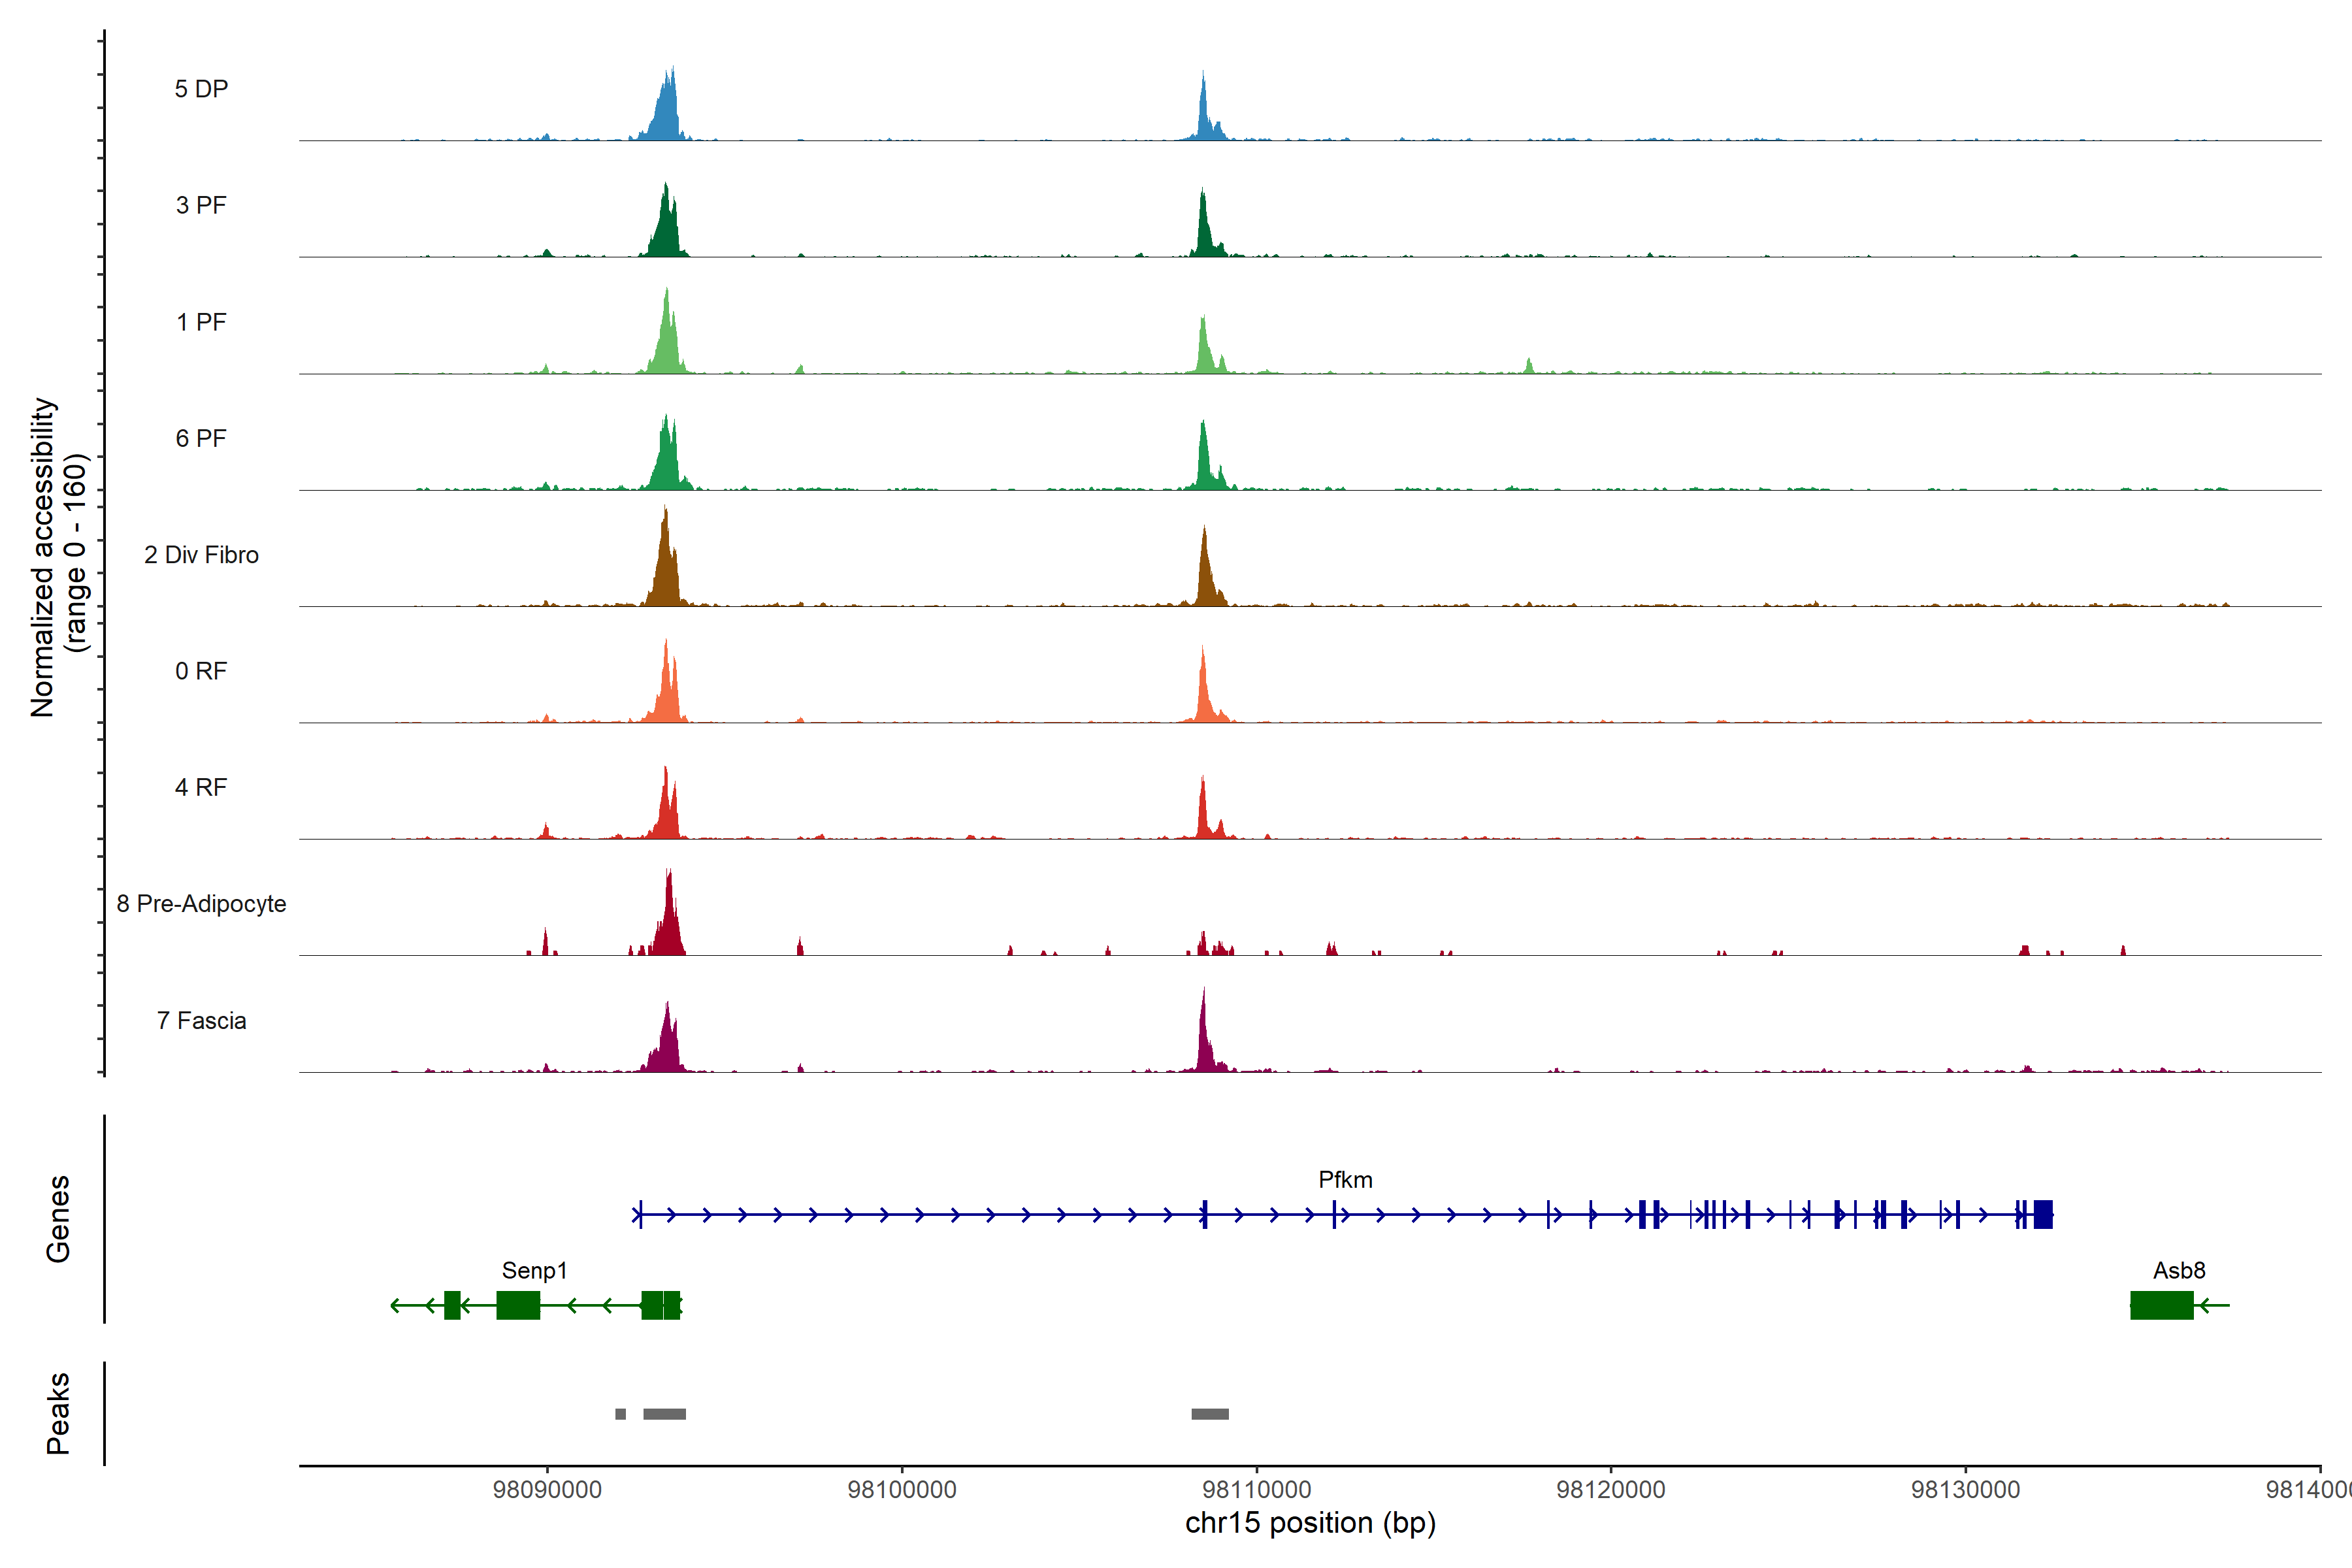Click the large Senp1 green exon block
2352x1568 pixels.
[518, 1305]
